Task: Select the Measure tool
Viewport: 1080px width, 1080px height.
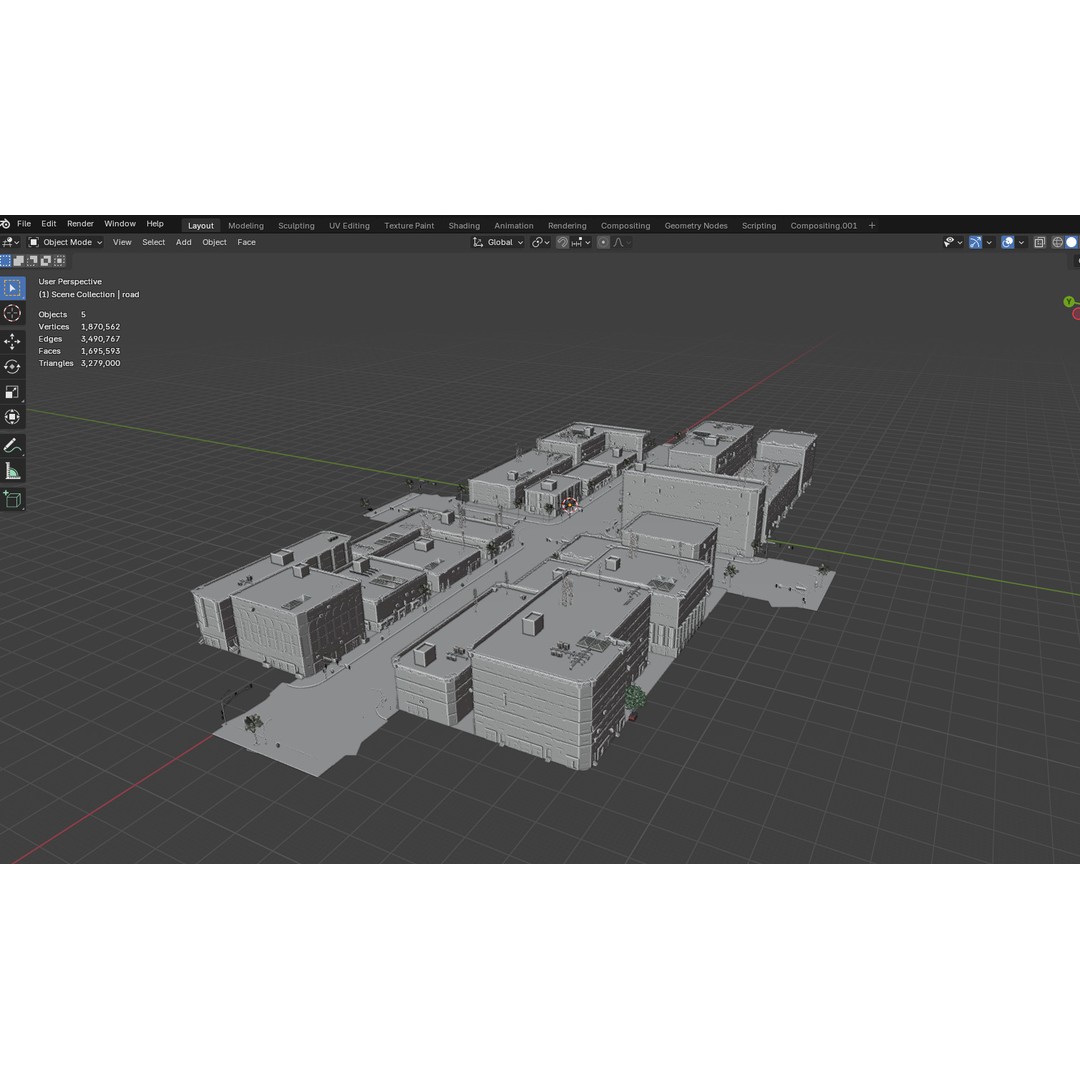Action: pyautogui.click(x=13, y=470)
